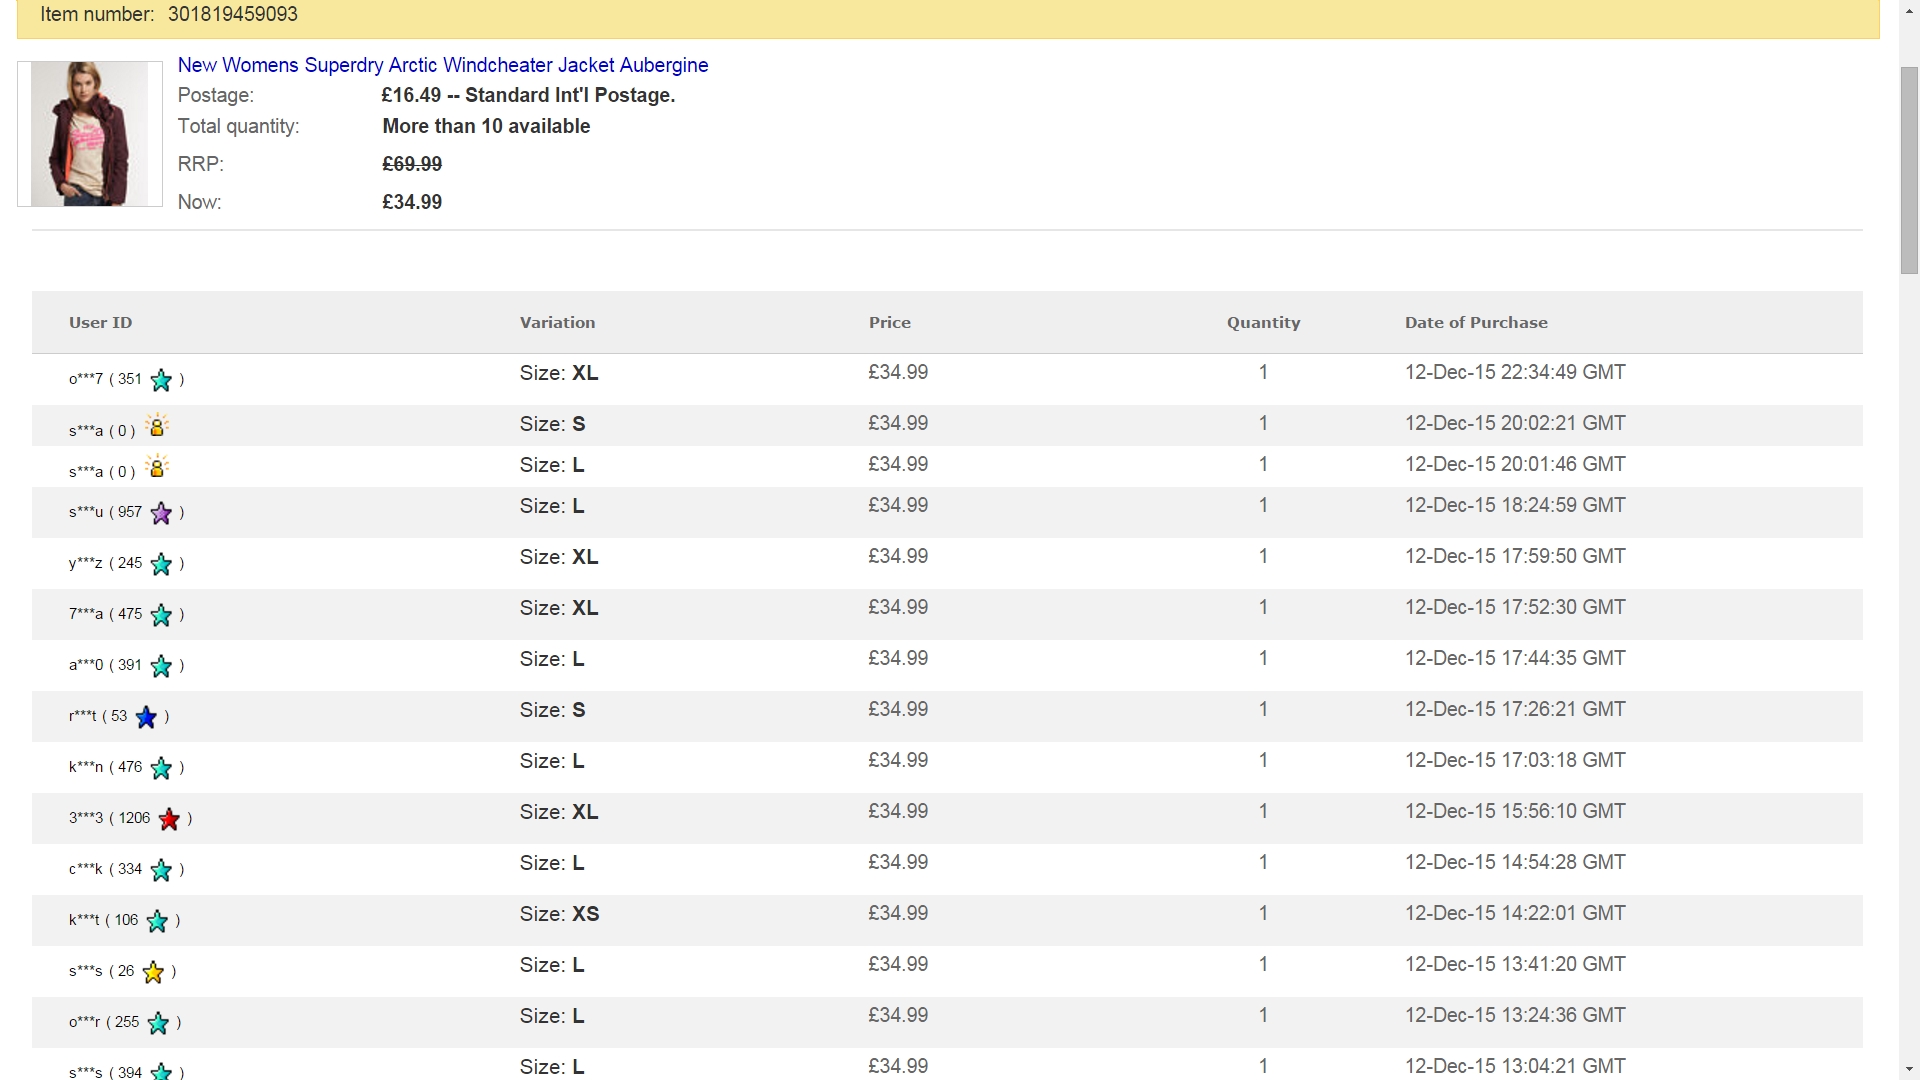This screenshot has width=1920, height=1080.
Task: Click the Date of Purchase column header
Action: pyautogui.click(x=1476, y=323)
